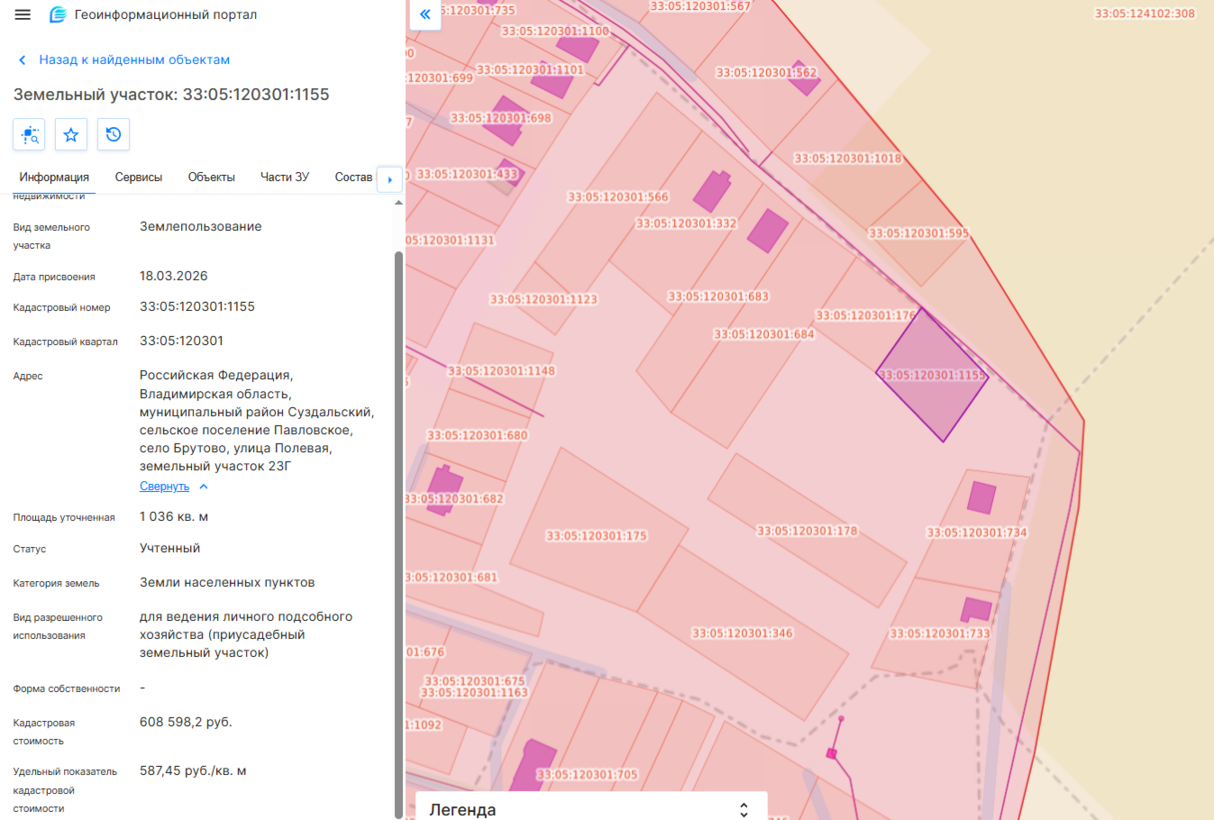Image resolution: width=1214 pixels, height=820 pixels.
Task: Expand the Легенда panel
Action: [591, 809]
